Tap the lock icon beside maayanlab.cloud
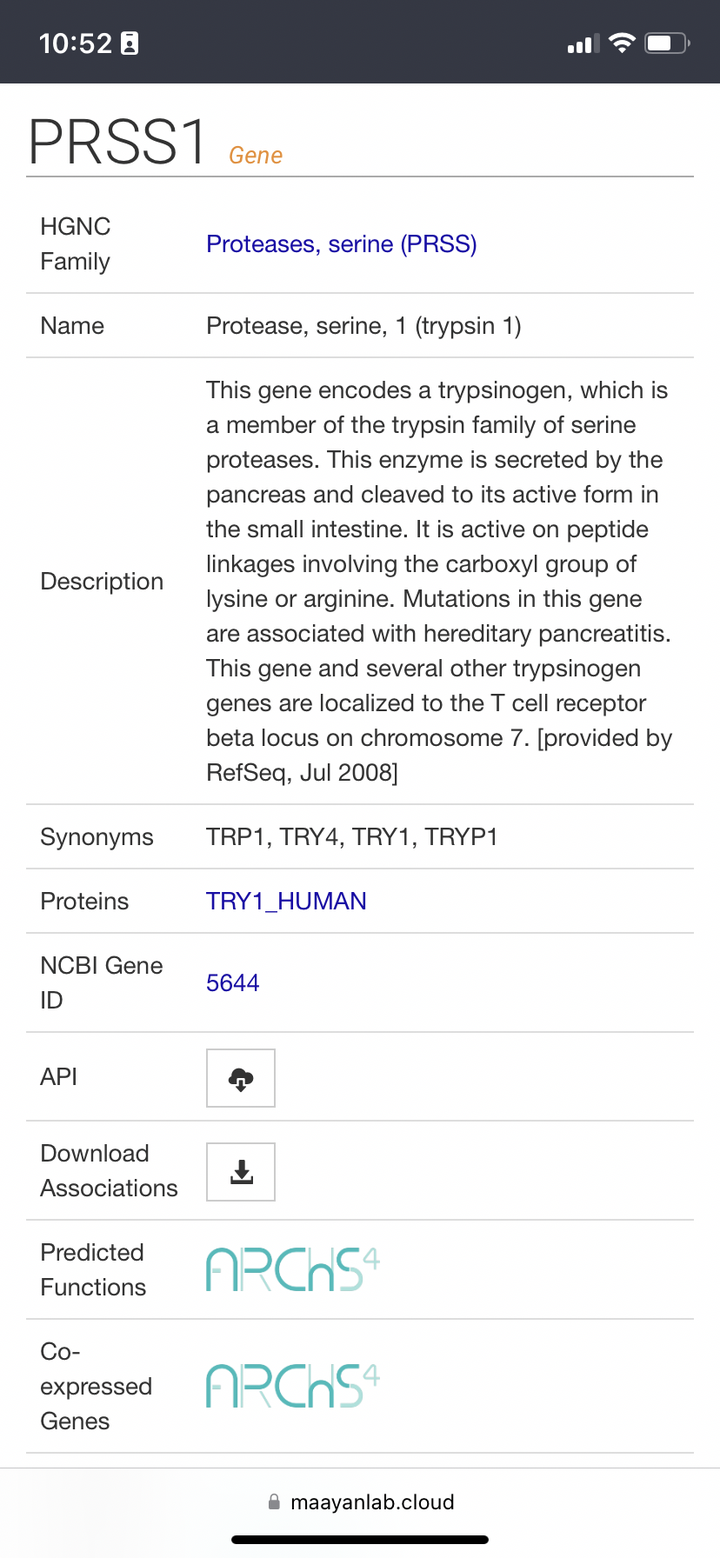The image size is (720, 1558). click(274, 1502)
